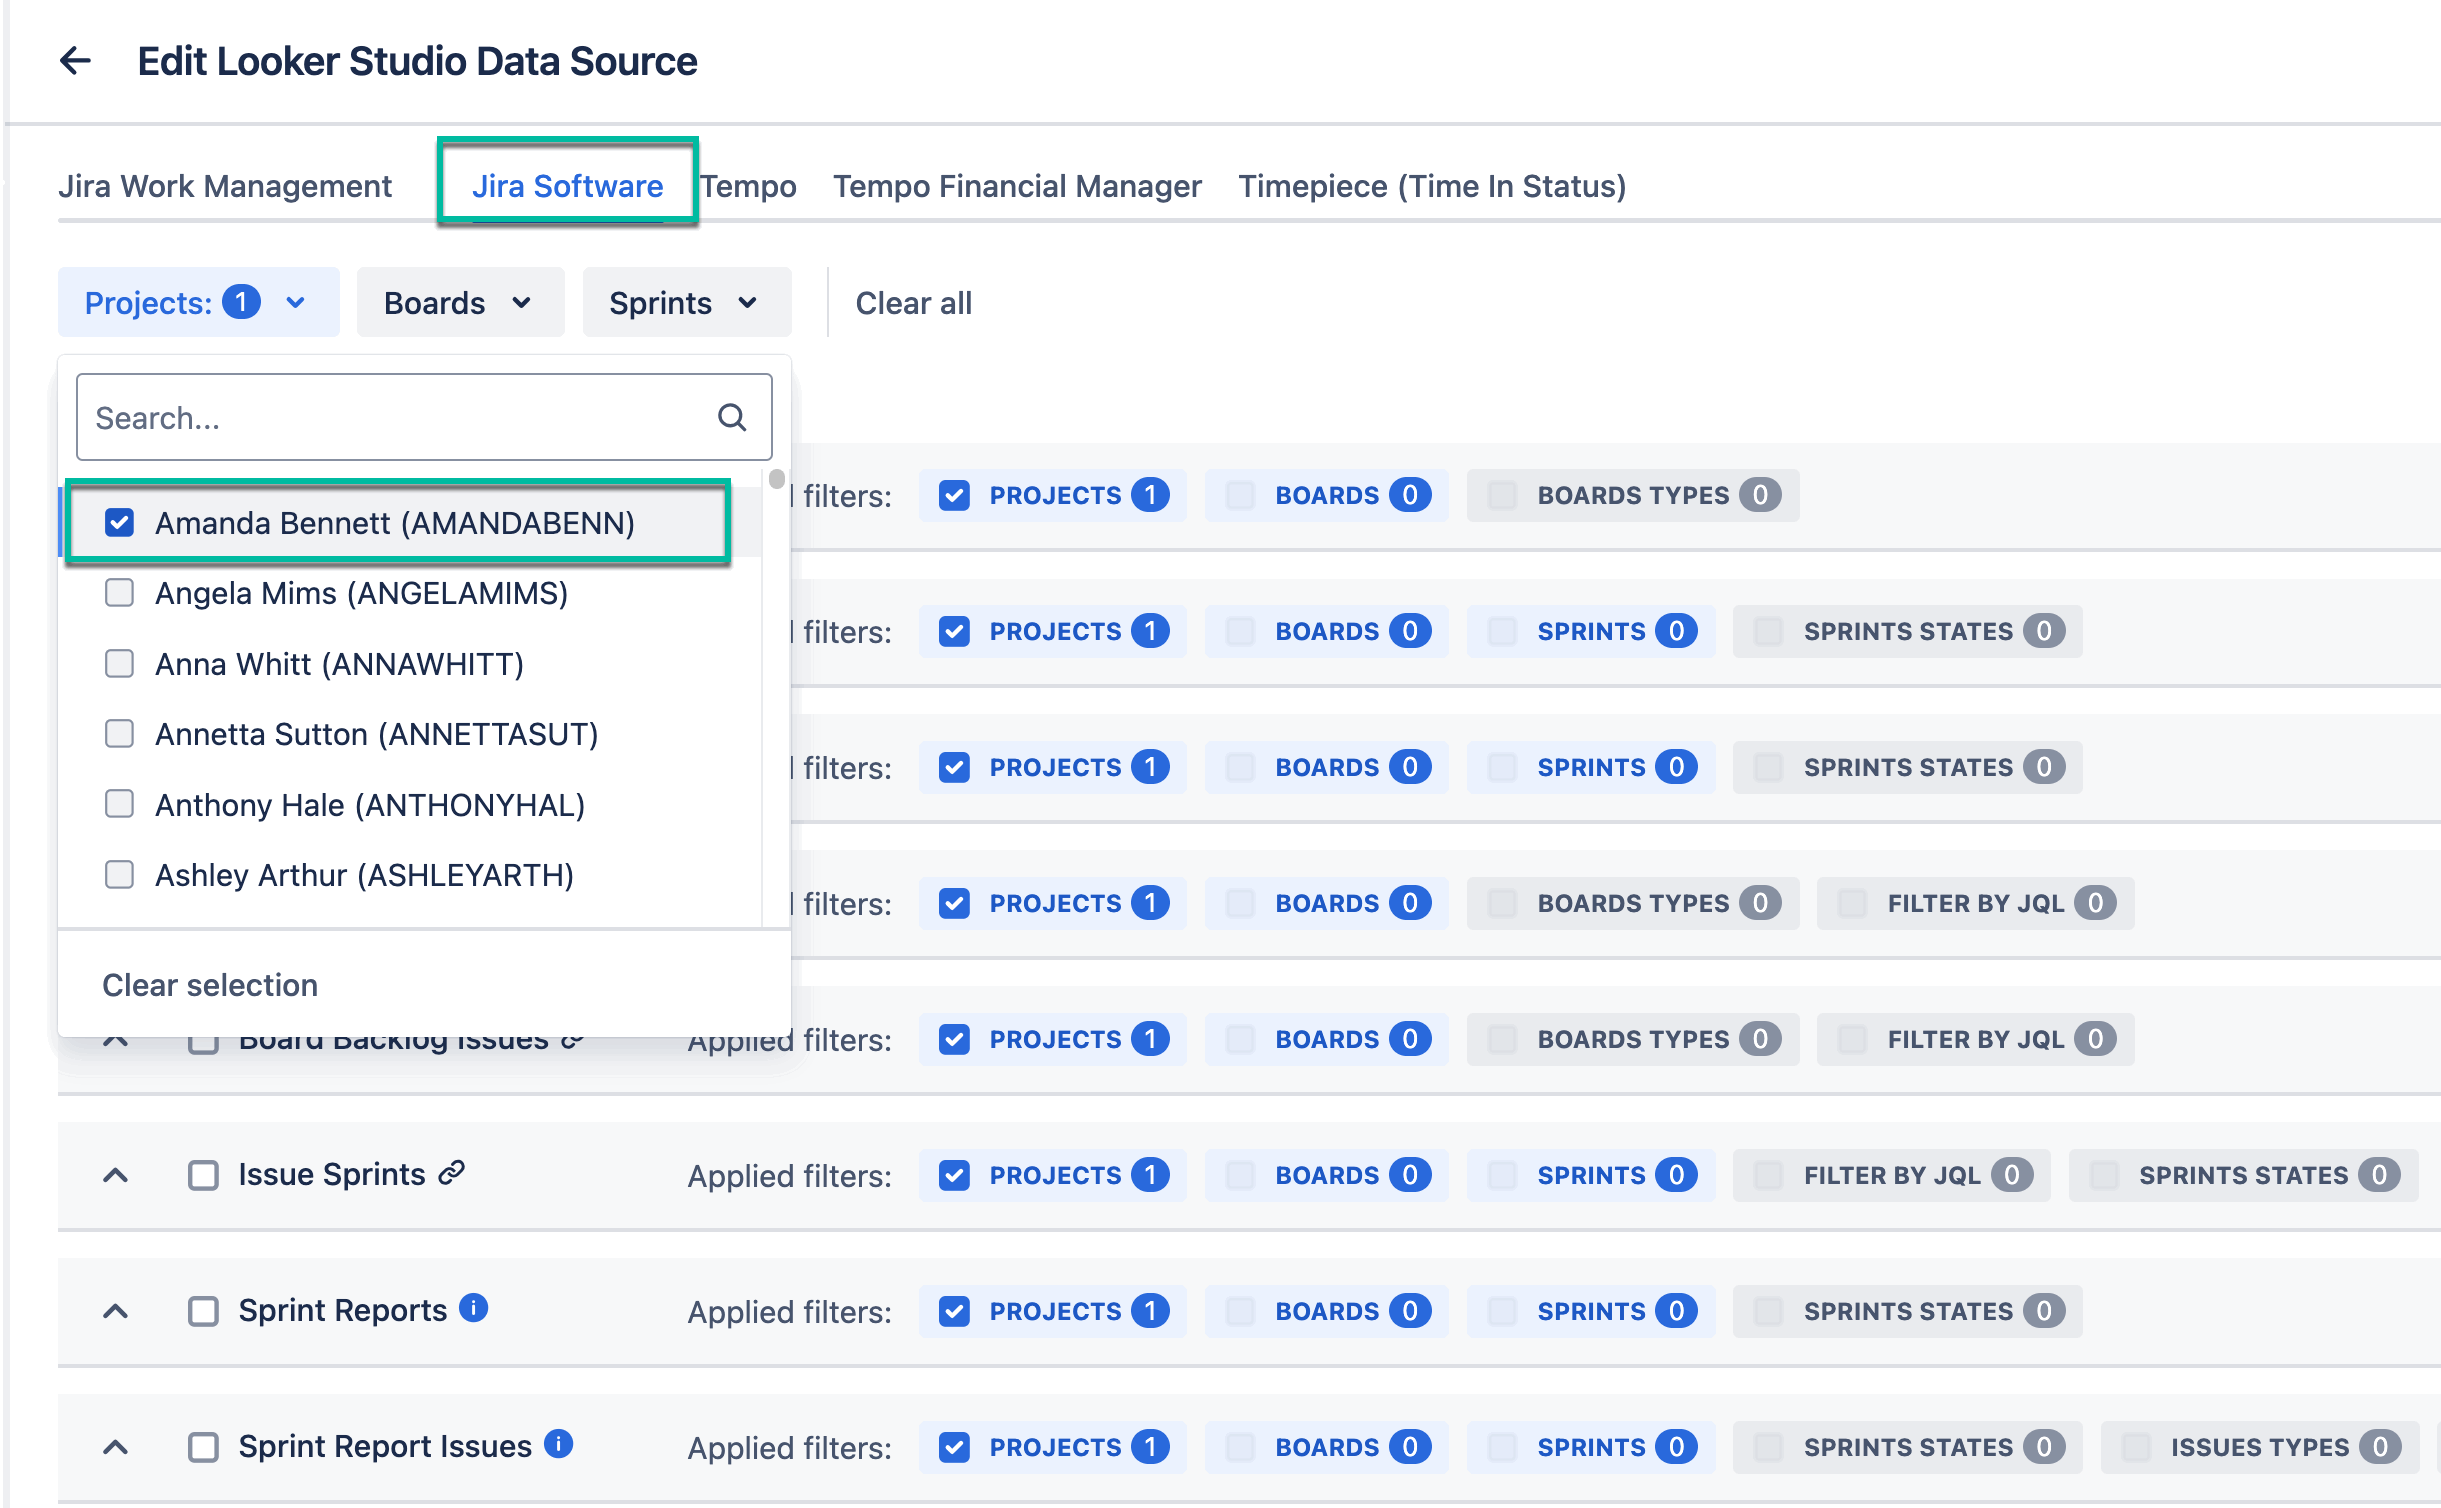Check the Angela Mims (ANGELAMIMS) project
This screenshot has width=2441, height=1508.
tap(120, 593)
